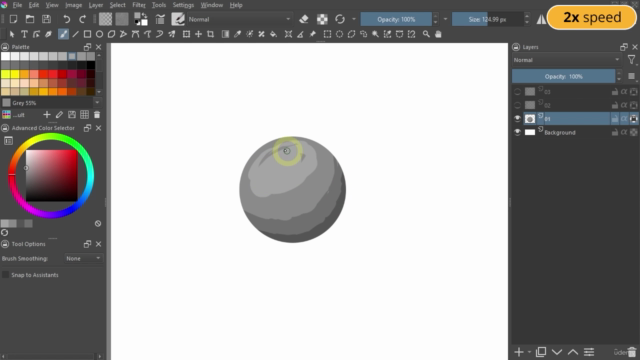Expand add layer options arrow
Viewport: 640px width, 360px height.
(529, 352)
